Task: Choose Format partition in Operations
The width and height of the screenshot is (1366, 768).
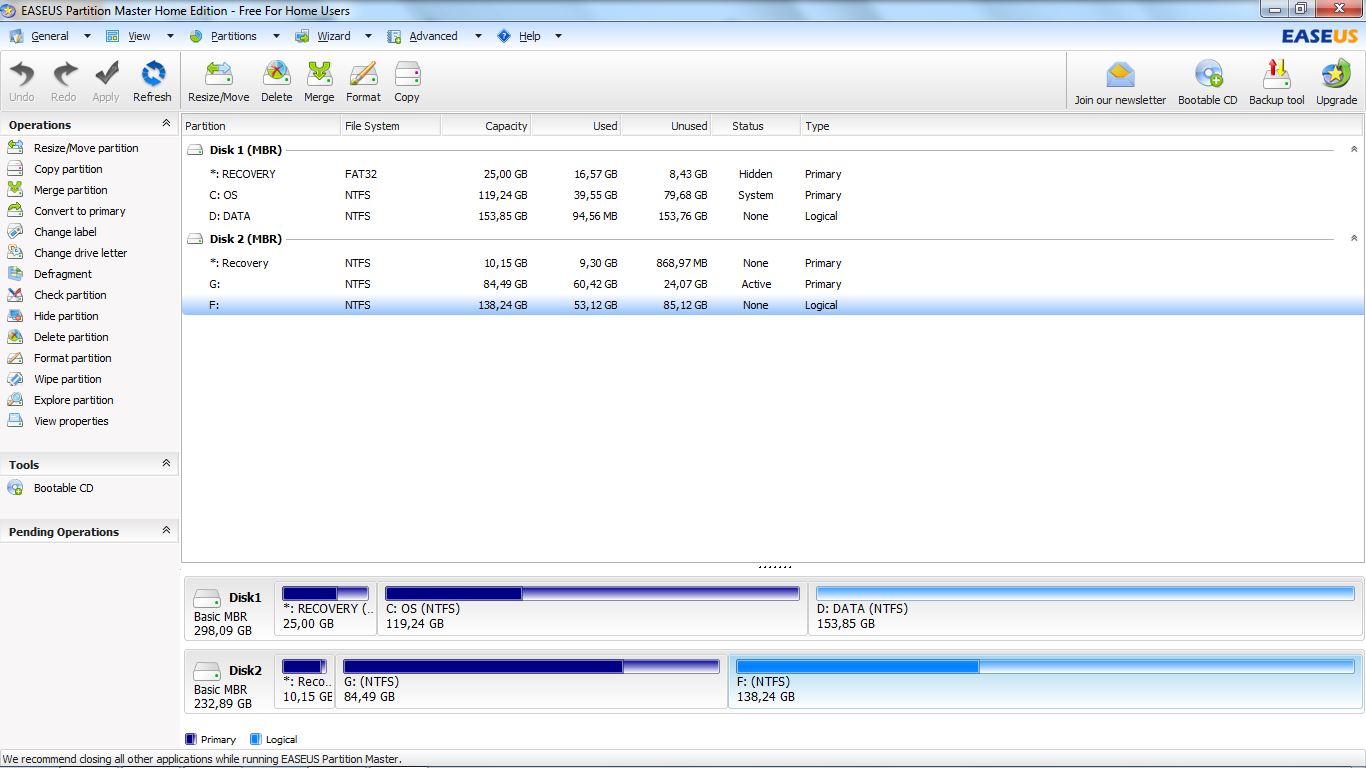Action: (73, 358)
